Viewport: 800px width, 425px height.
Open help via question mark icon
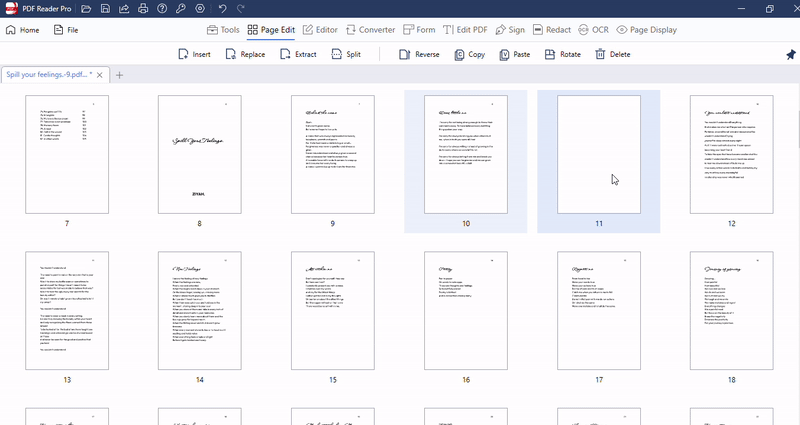(x=162, y=9)
